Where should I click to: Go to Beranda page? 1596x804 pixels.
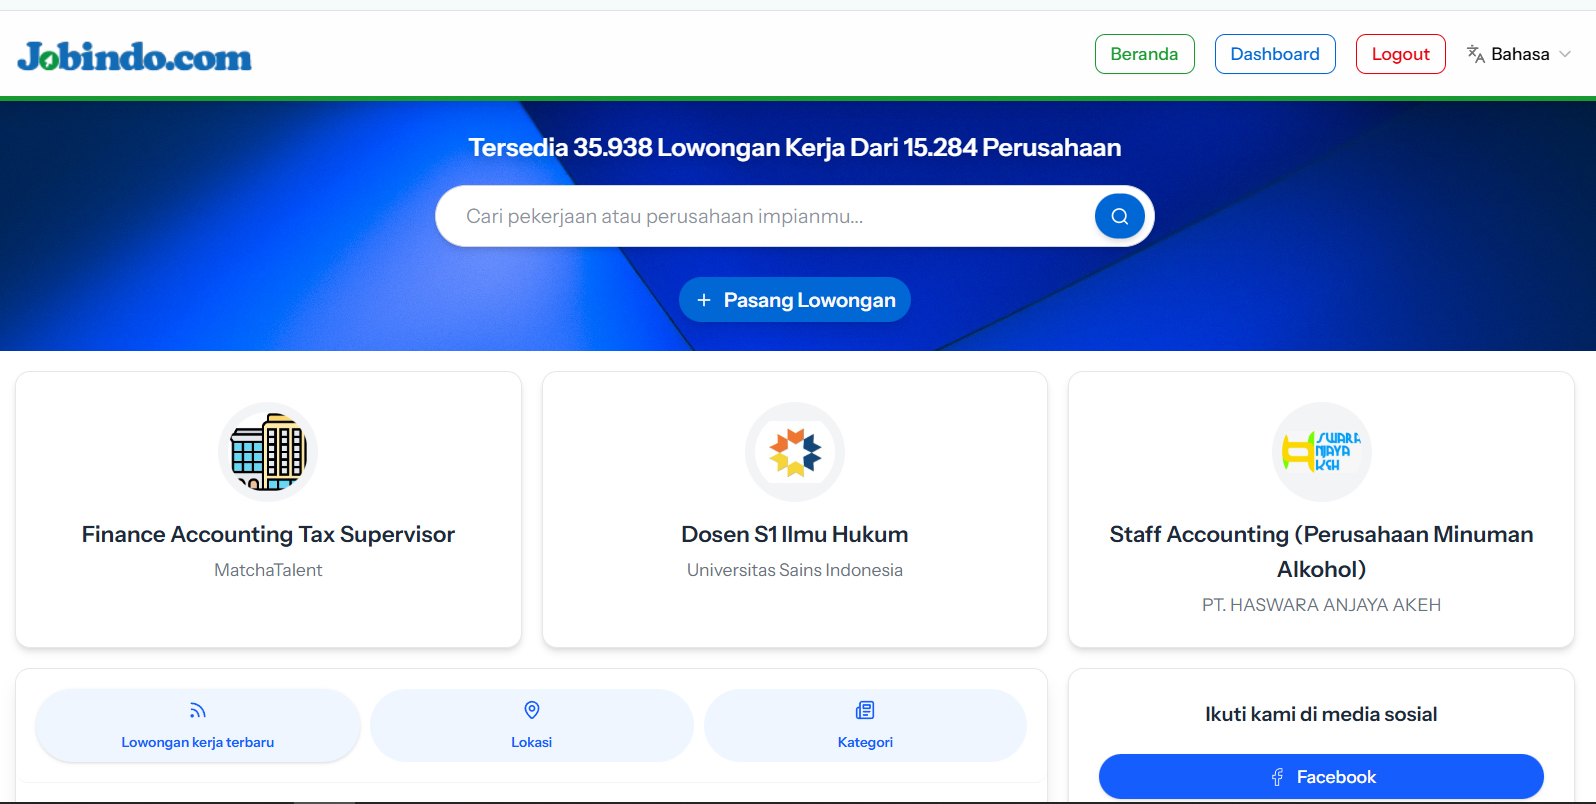(1144, 54)
